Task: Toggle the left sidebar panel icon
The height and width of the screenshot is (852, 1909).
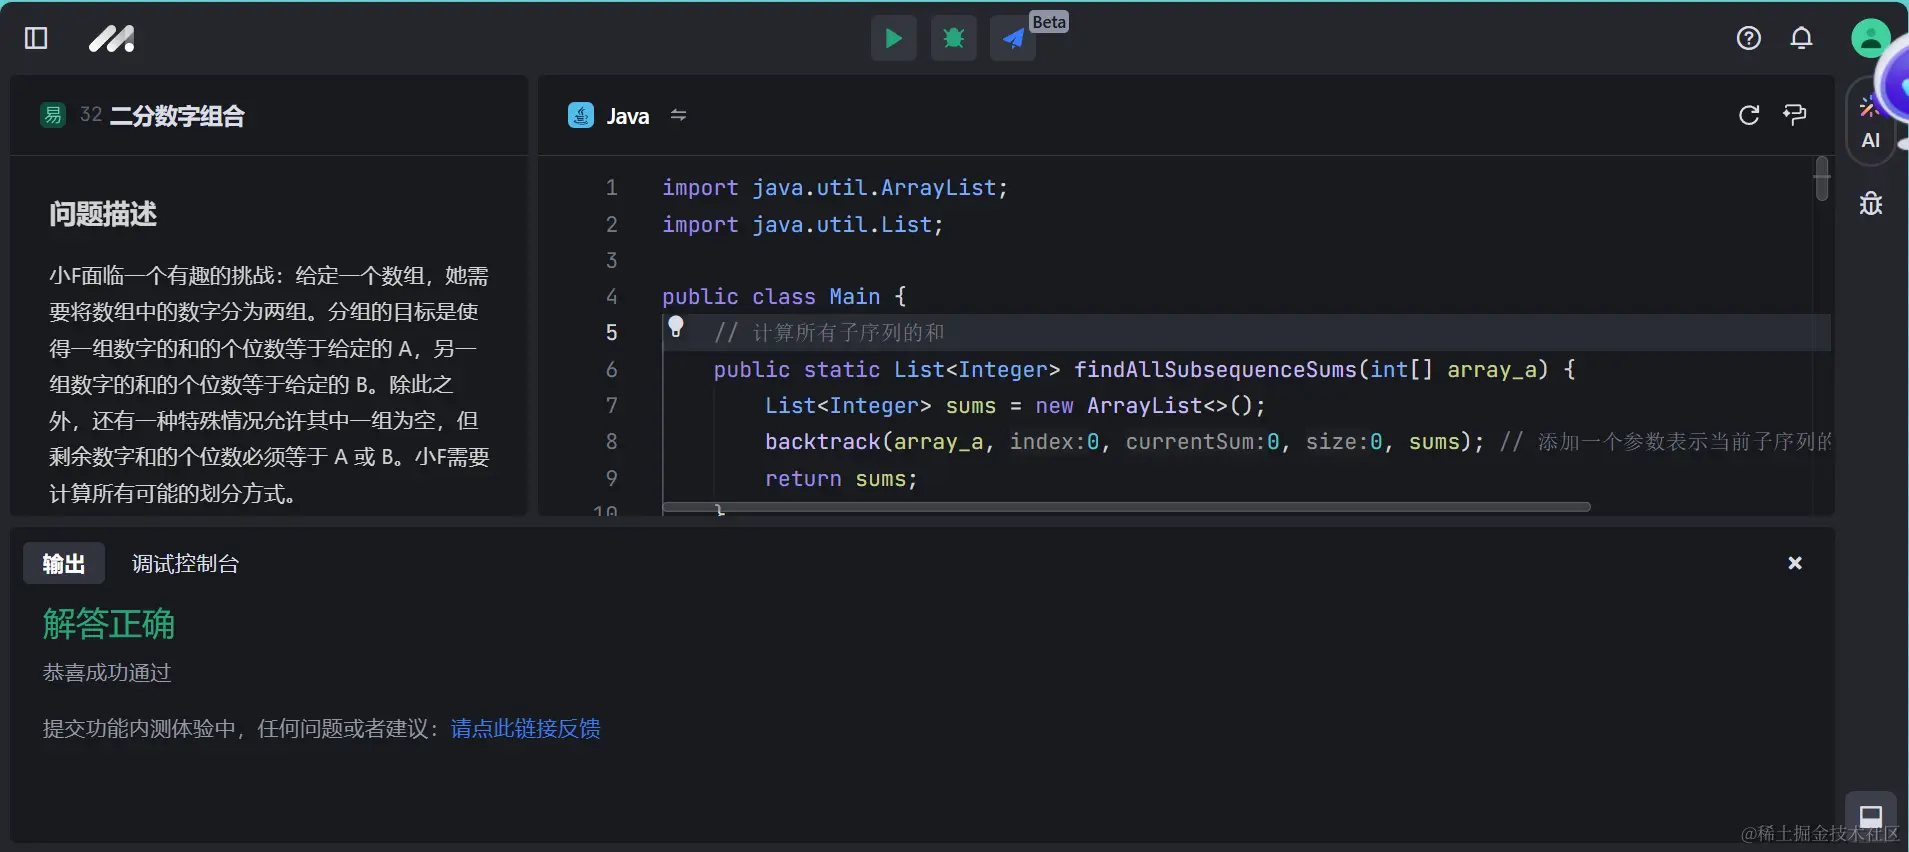Action: (36, 38)
